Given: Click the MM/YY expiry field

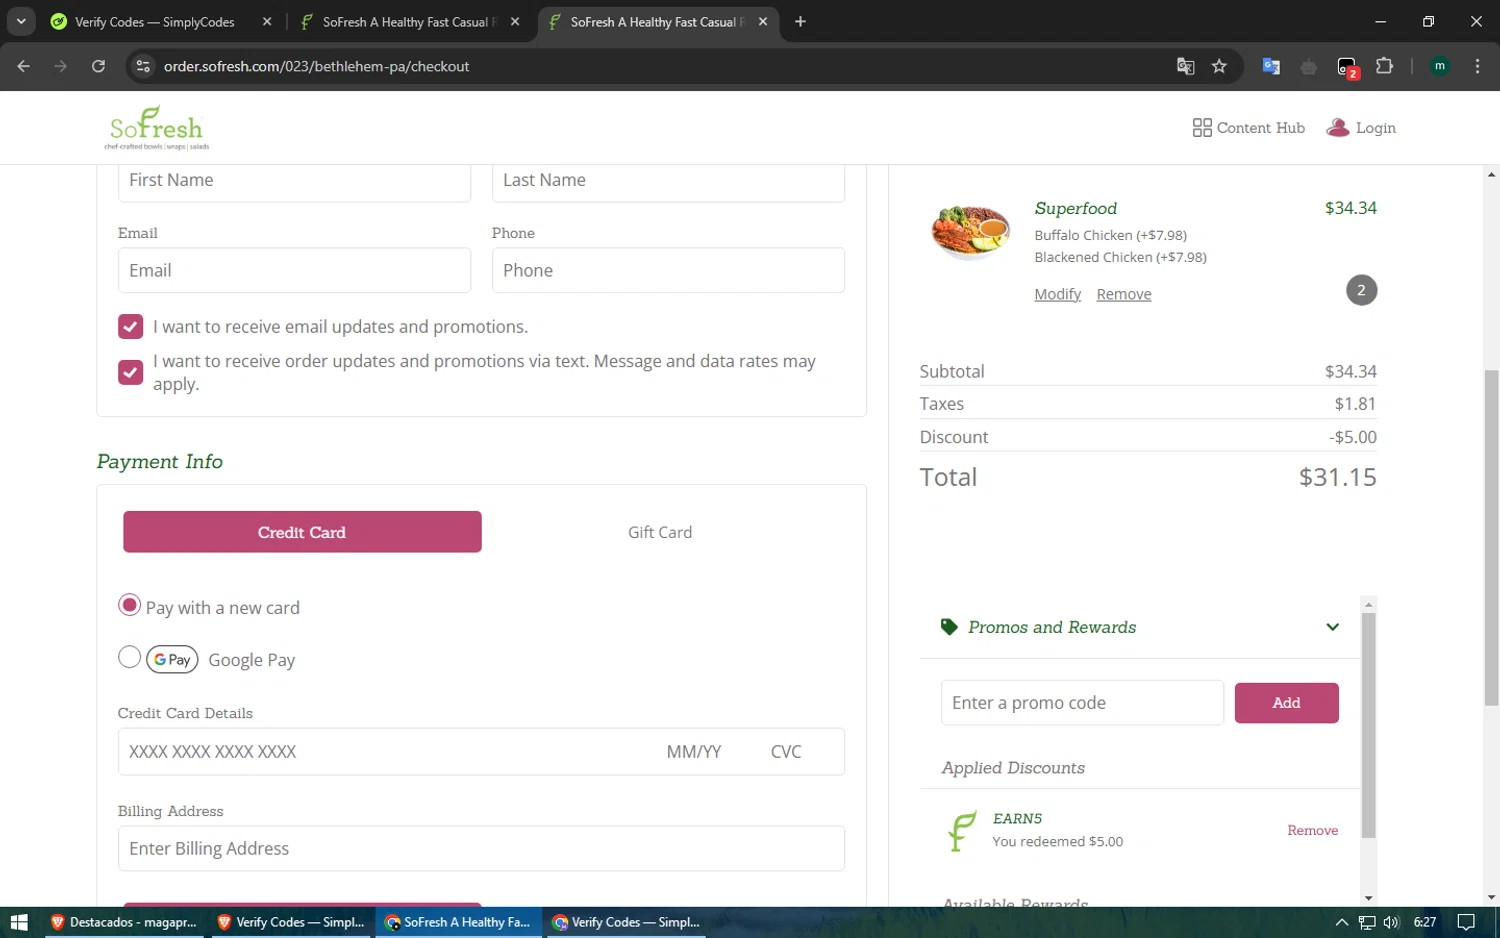Looking at the screenshot, I should click(694, 752).
